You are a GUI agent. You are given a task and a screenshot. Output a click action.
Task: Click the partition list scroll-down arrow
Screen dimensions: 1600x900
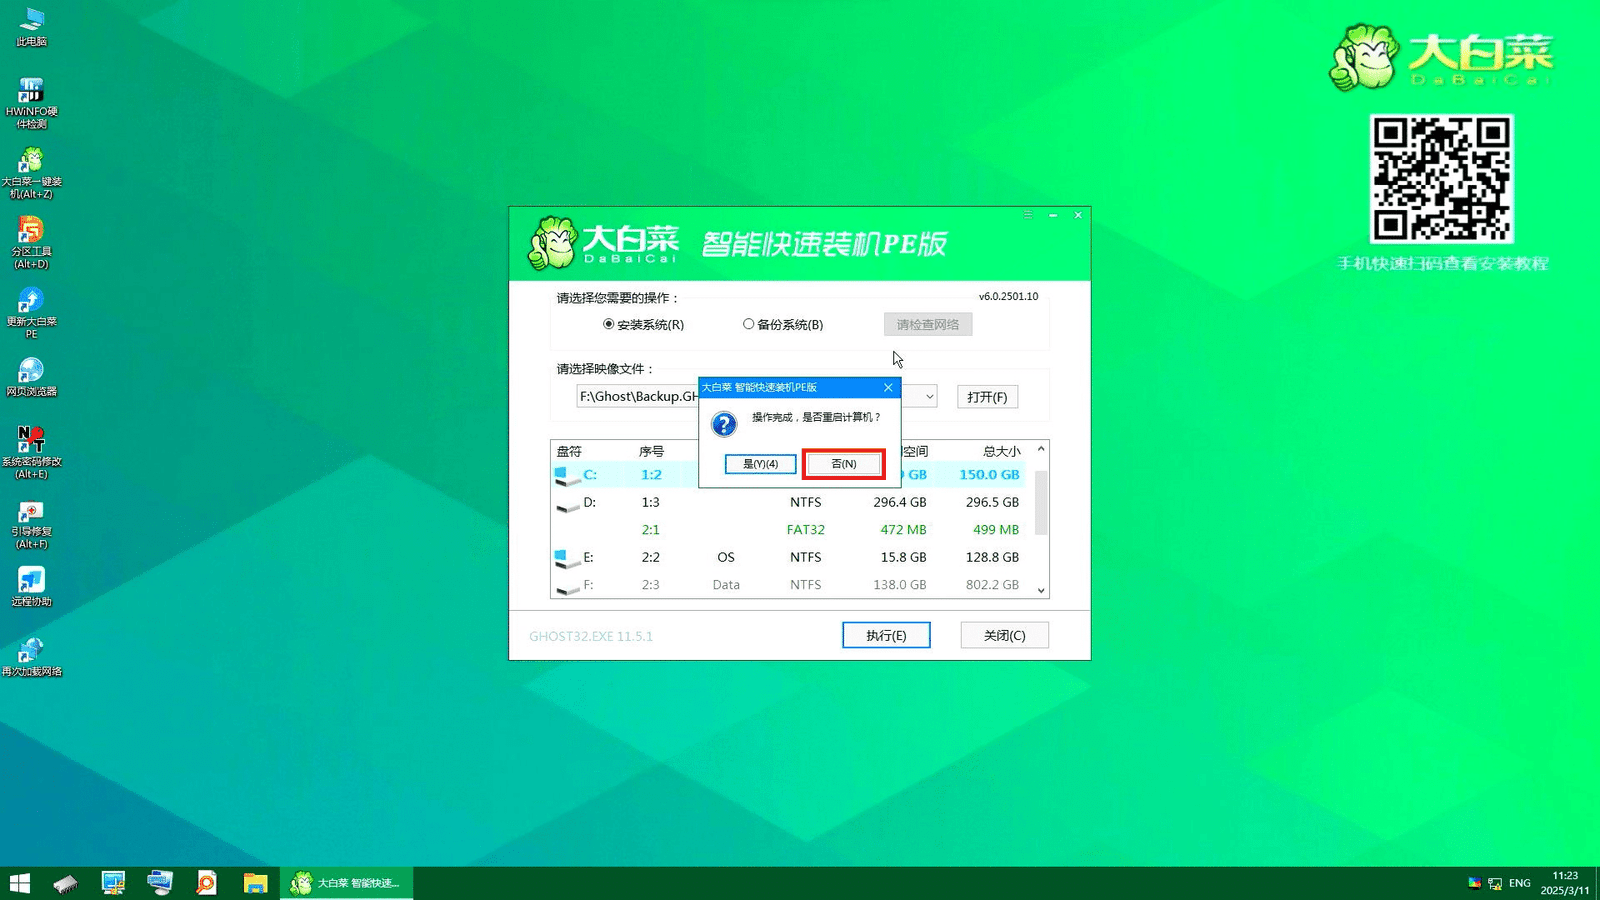pos(1041,590)
